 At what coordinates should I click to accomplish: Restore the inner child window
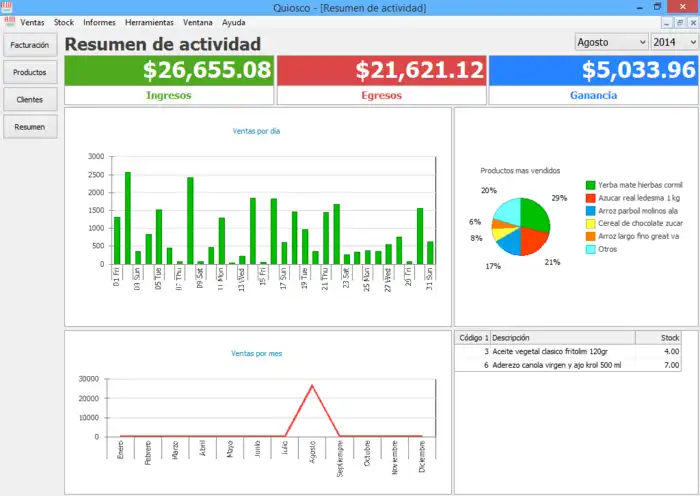pyautogui.click(x=680, y=23)
